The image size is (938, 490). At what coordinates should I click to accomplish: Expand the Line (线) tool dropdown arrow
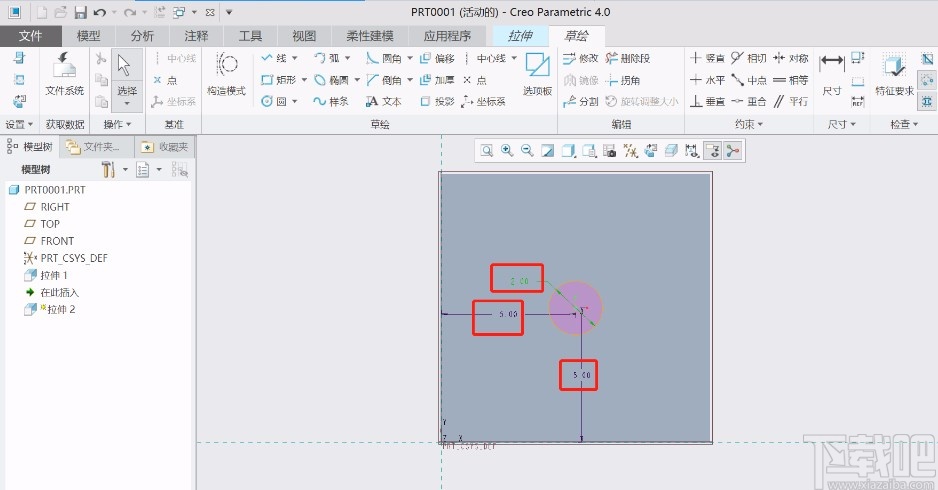click(295, 58)
